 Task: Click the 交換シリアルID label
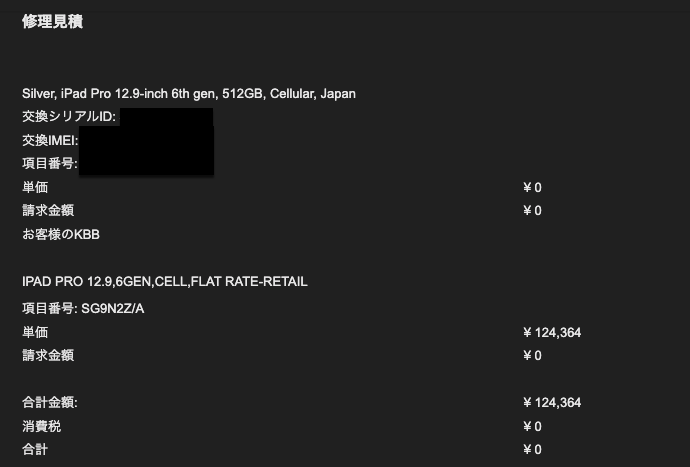69,117
